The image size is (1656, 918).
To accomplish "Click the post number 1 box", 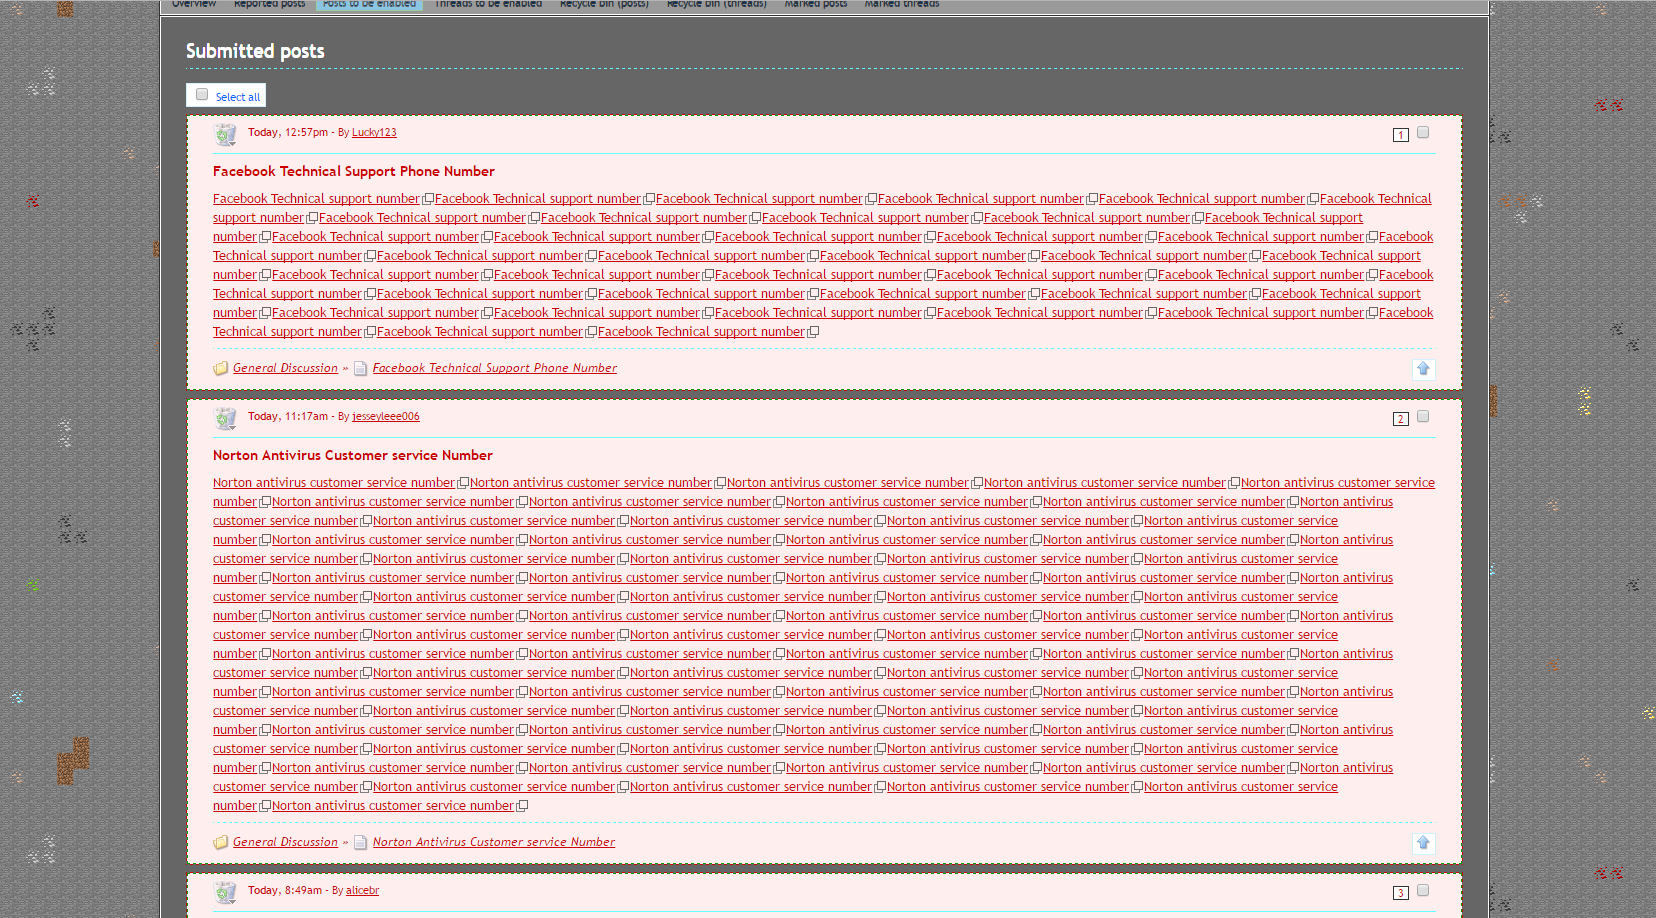I will (x=1400, y=135).
